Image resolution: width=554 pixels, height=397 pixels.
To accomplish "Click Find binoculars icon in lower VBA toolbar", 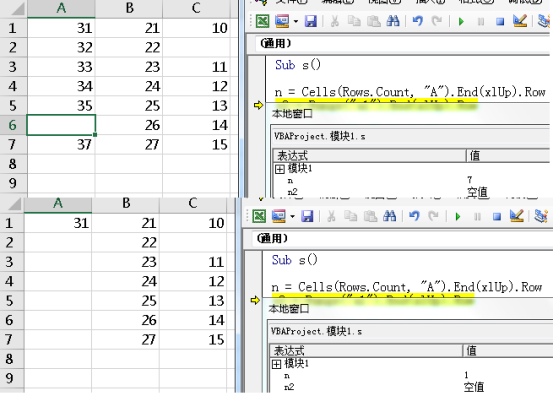I will point(389,216).
